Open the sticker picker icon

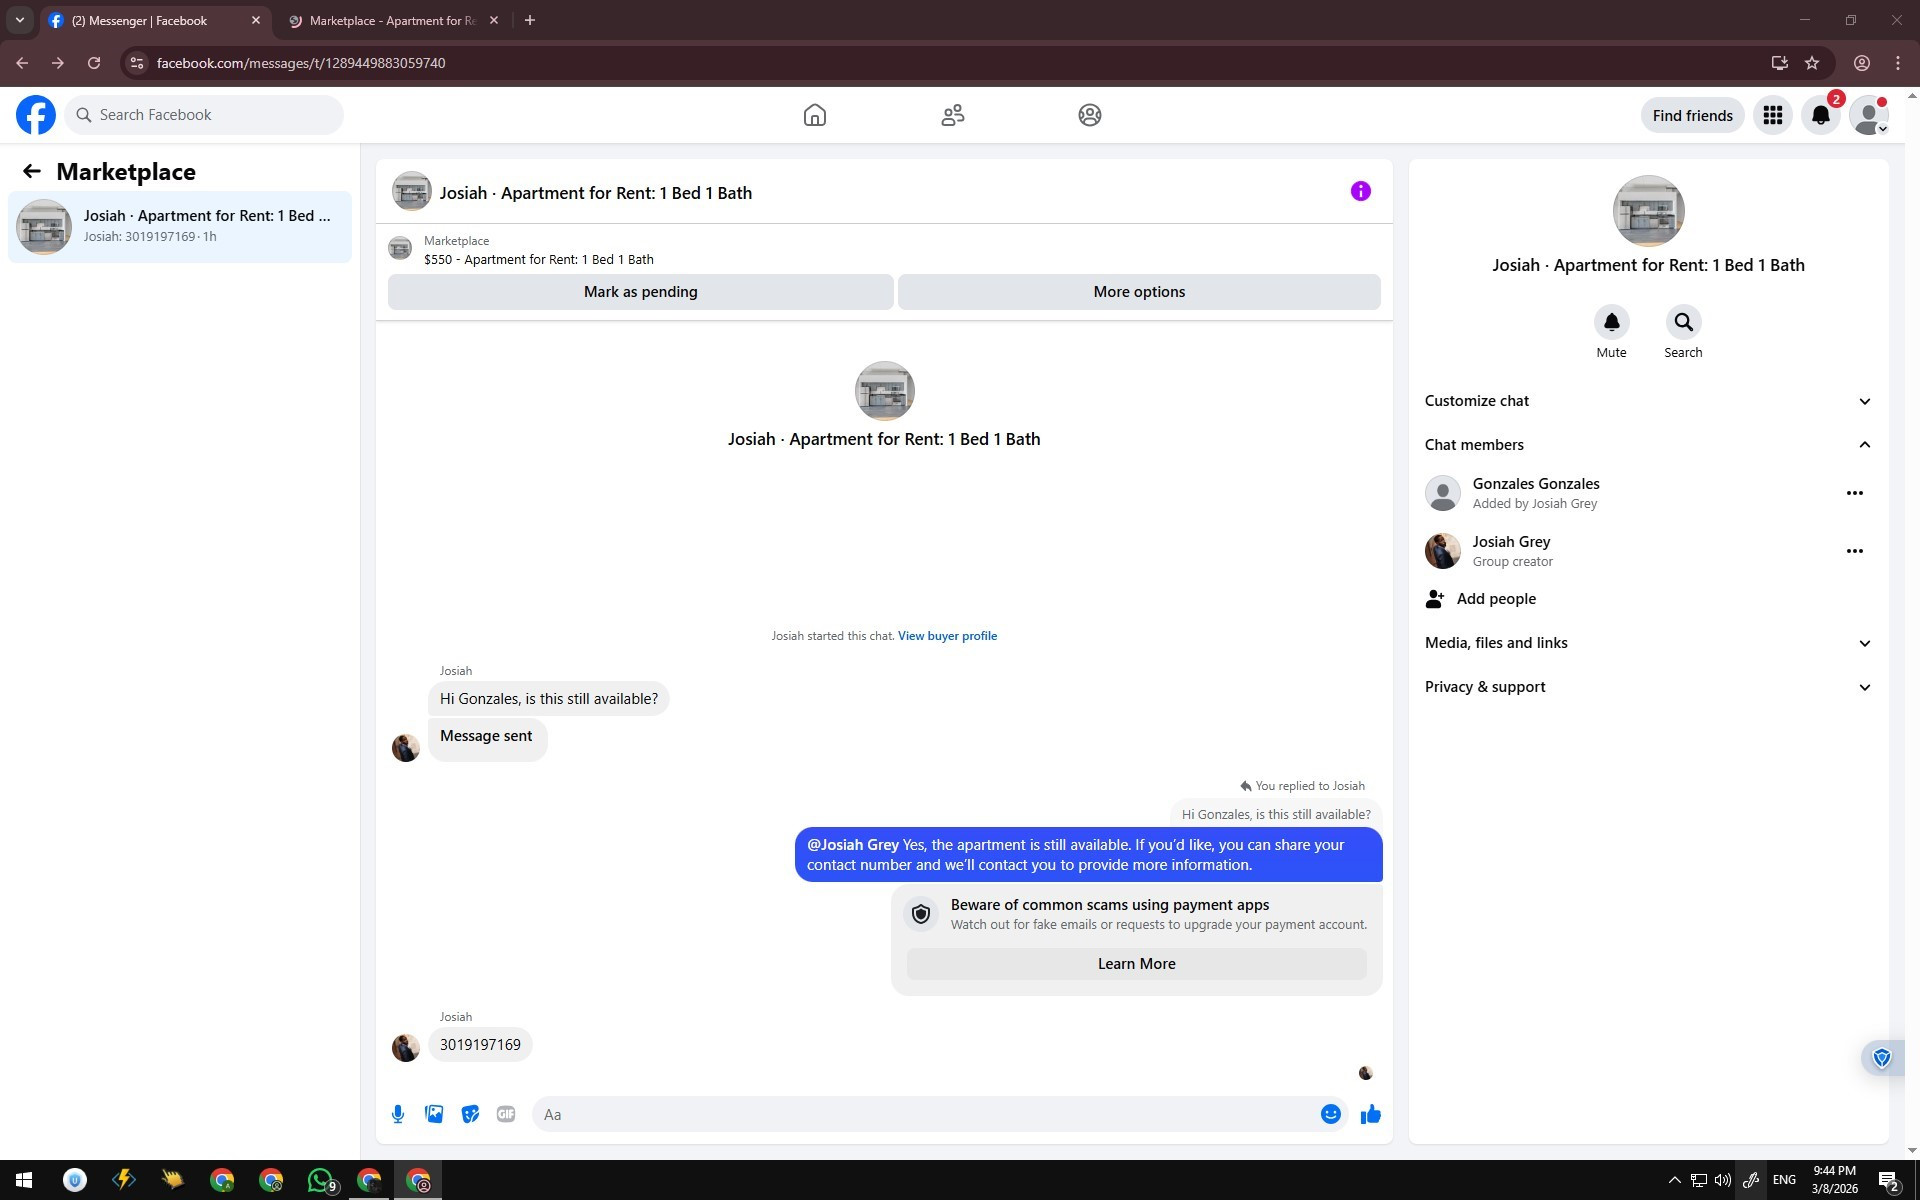(470, 1114)
